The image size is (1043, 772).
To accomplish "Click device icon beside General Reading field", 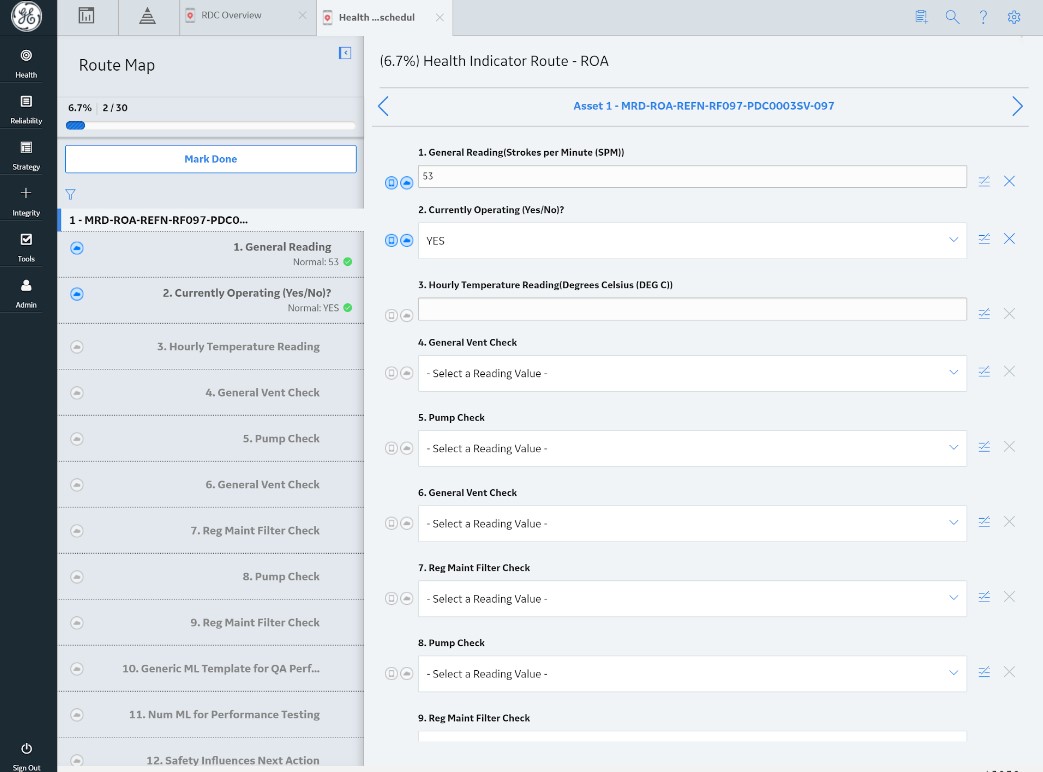I will (391, 183).
